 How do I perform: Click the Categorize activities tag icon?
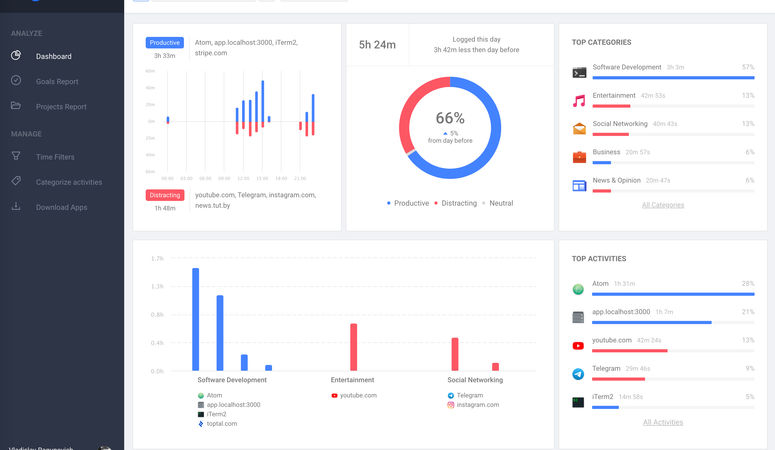[x=16, y=181]
